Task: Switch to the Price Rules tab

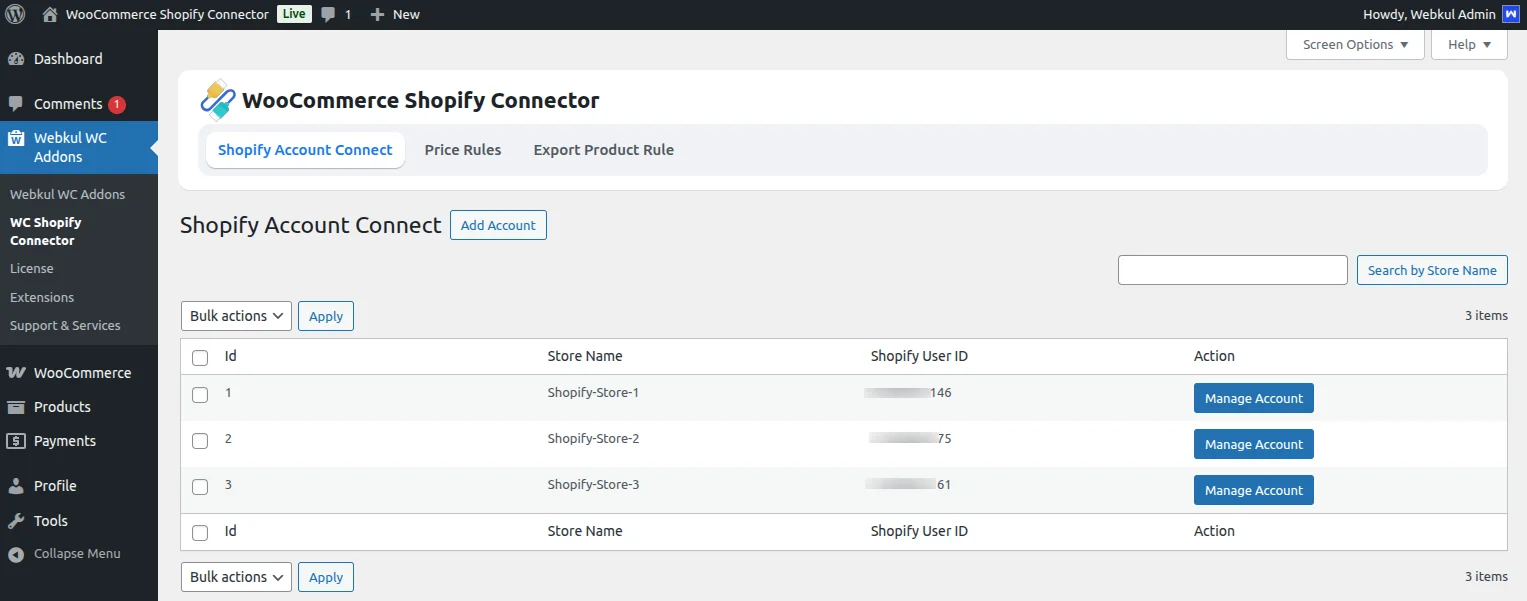Action: (463, 150)
